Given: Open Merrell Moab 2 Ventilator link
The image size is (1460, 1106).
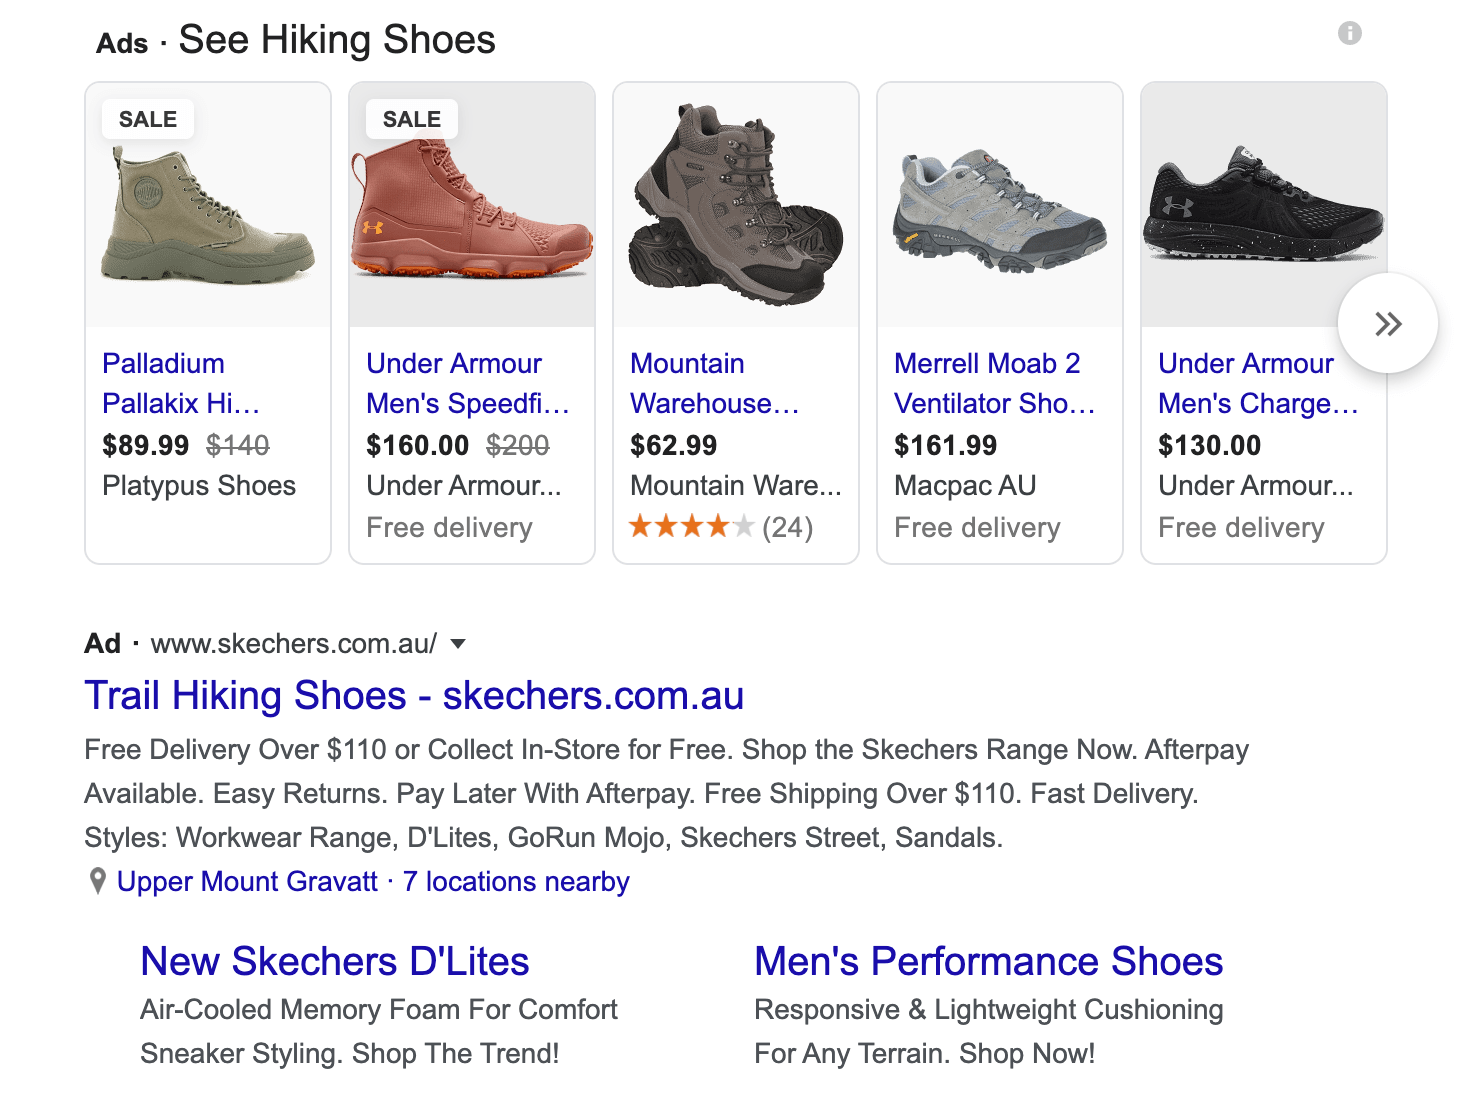Looking at the screenshot, I should (x=995, y=383).
